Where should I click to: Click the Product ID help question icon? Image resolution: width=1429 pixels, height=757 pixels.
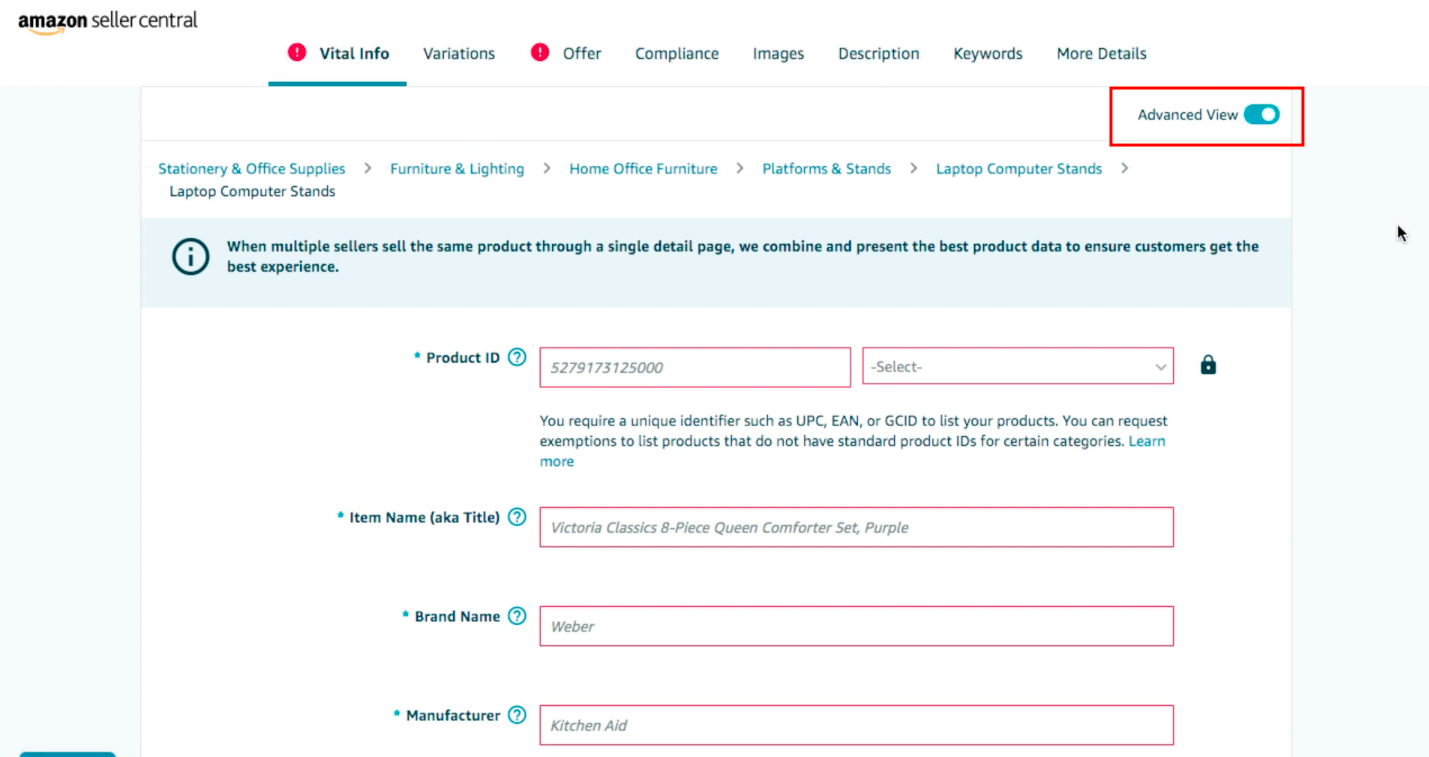(517, 357)
